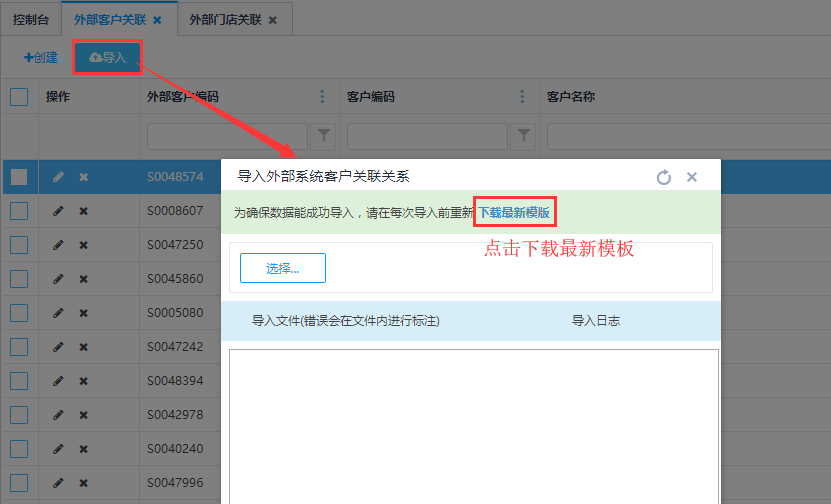Toggle the select-all checkbox in header
The width and height of the screenshot is (831, 504).
coord(19,97)
